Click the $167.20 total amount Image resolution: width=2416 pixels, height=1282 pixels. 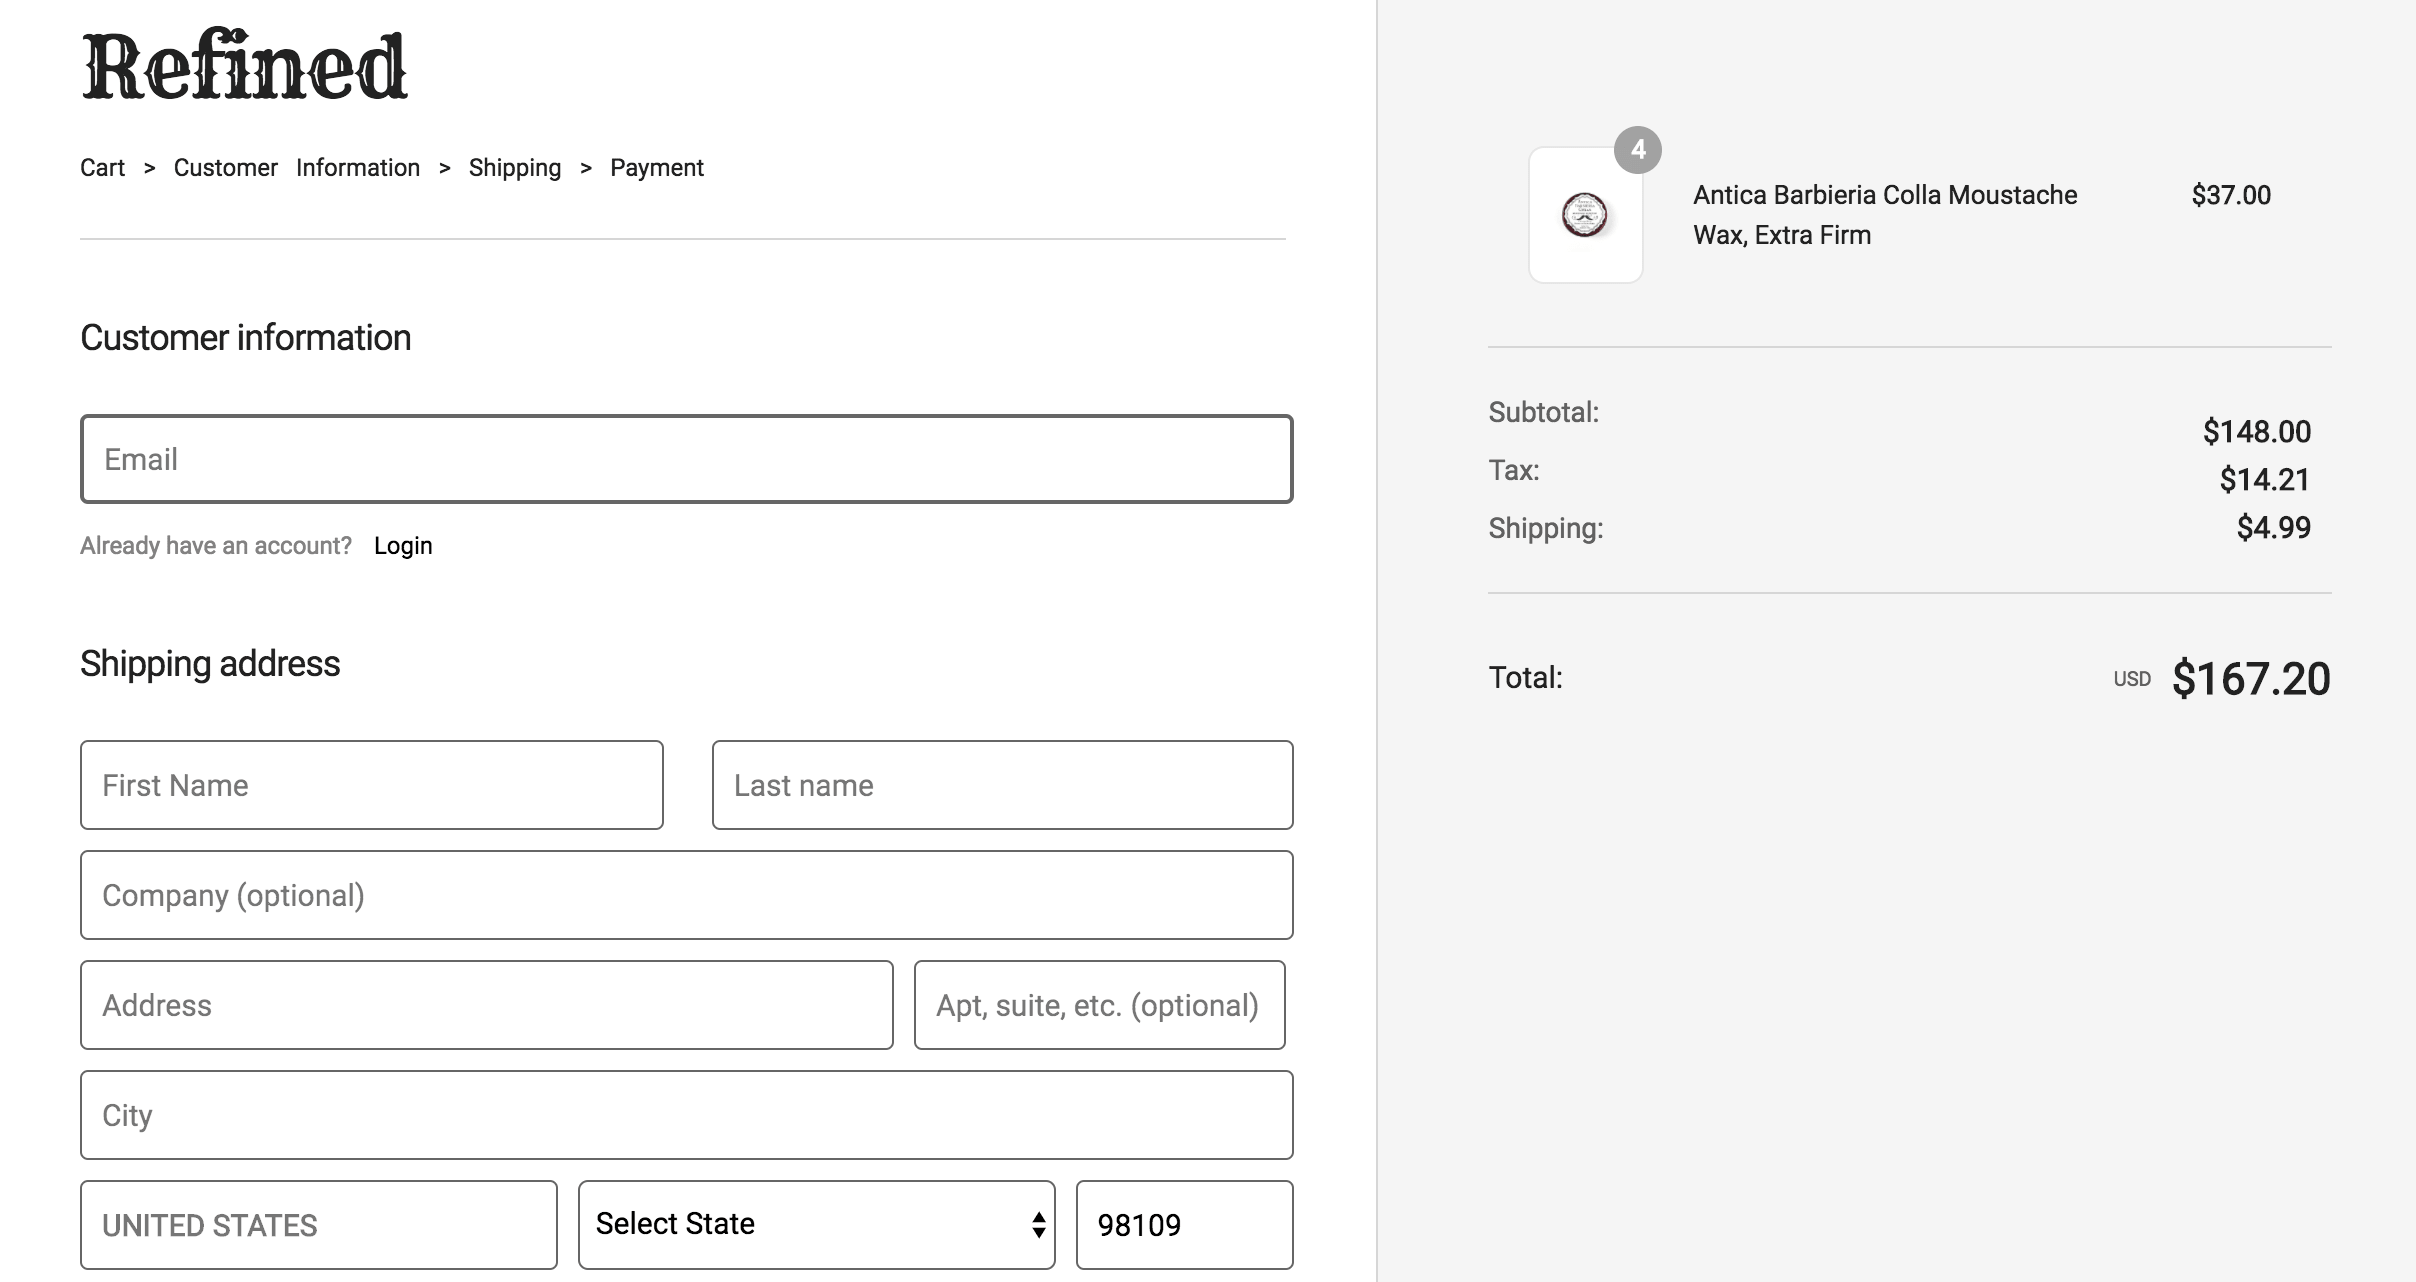pyautogui.click(x=2250, y=679)
